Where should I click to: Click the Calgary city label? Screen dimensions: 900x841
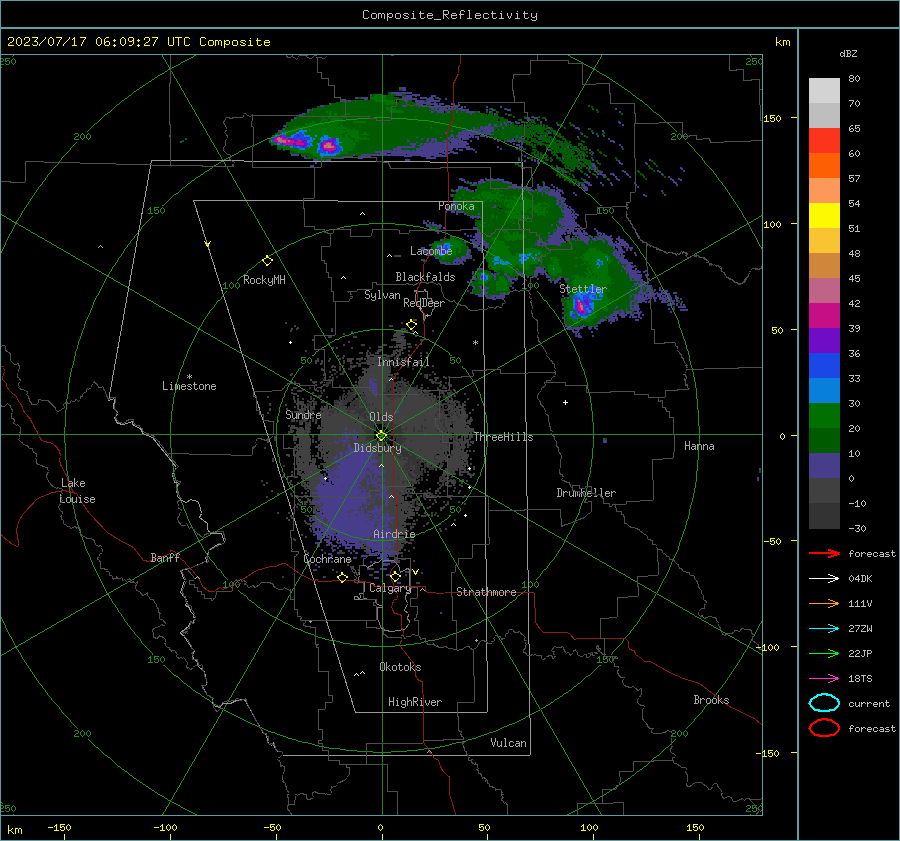[390, 588]
